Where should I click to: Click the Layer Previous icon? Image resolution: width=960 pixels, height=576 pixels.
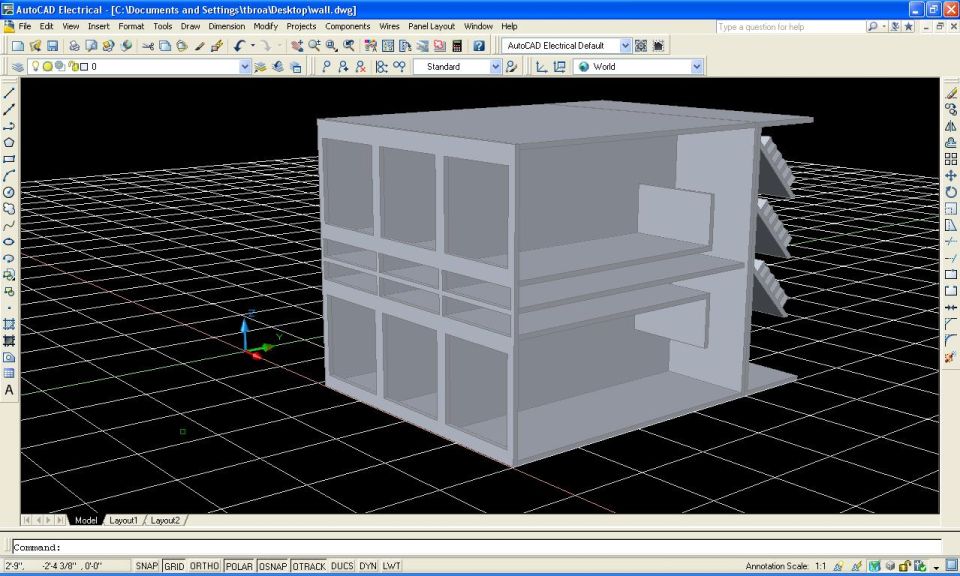click(x=278, y=67)
